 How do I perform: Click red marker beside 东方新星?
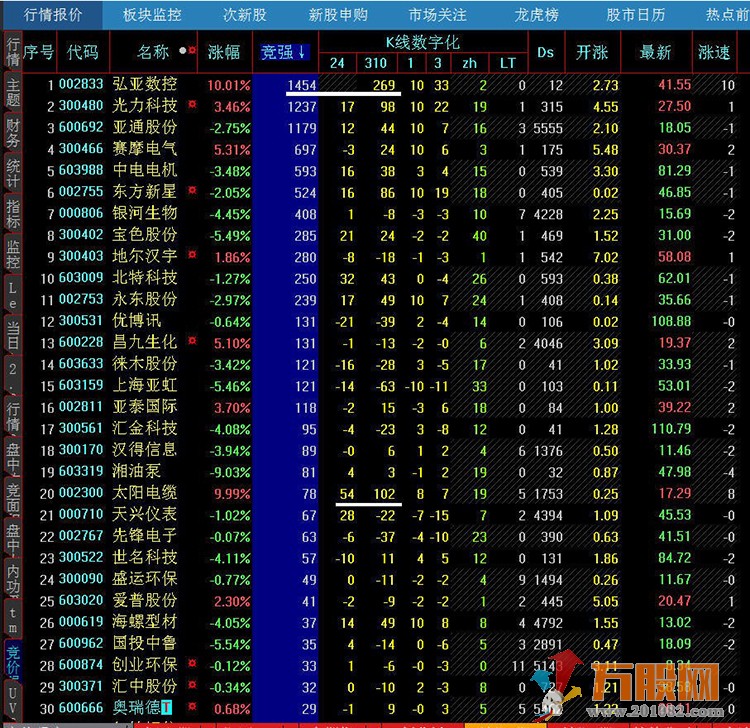pos(192,190)
